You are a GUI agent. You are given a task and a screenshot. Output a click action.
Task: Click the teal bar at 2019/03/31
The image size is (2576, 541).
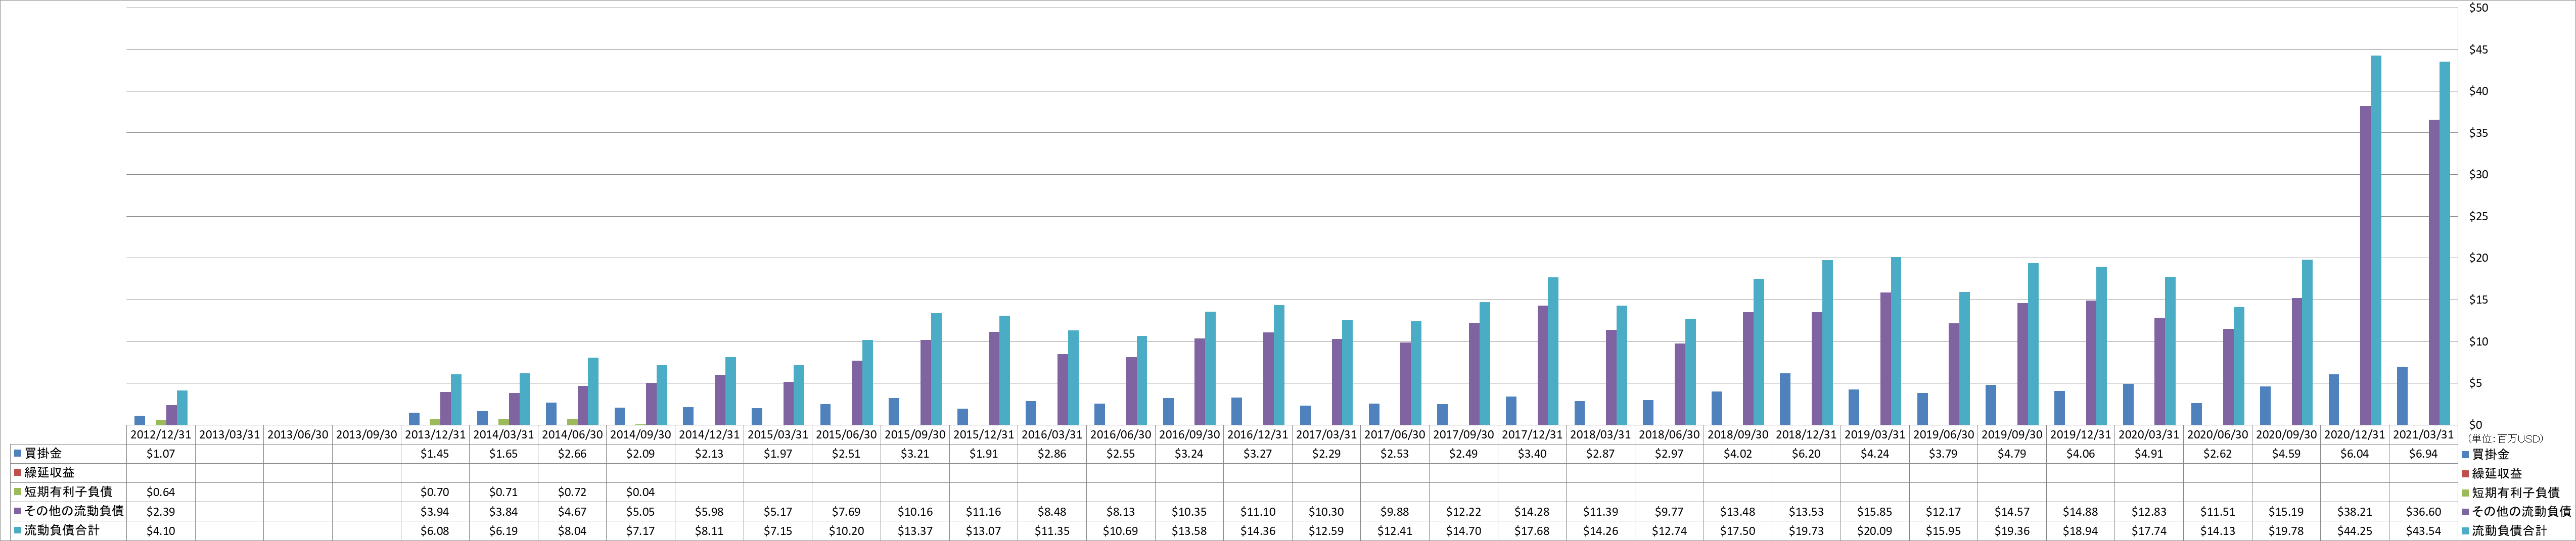click(x=1896, y=341)
